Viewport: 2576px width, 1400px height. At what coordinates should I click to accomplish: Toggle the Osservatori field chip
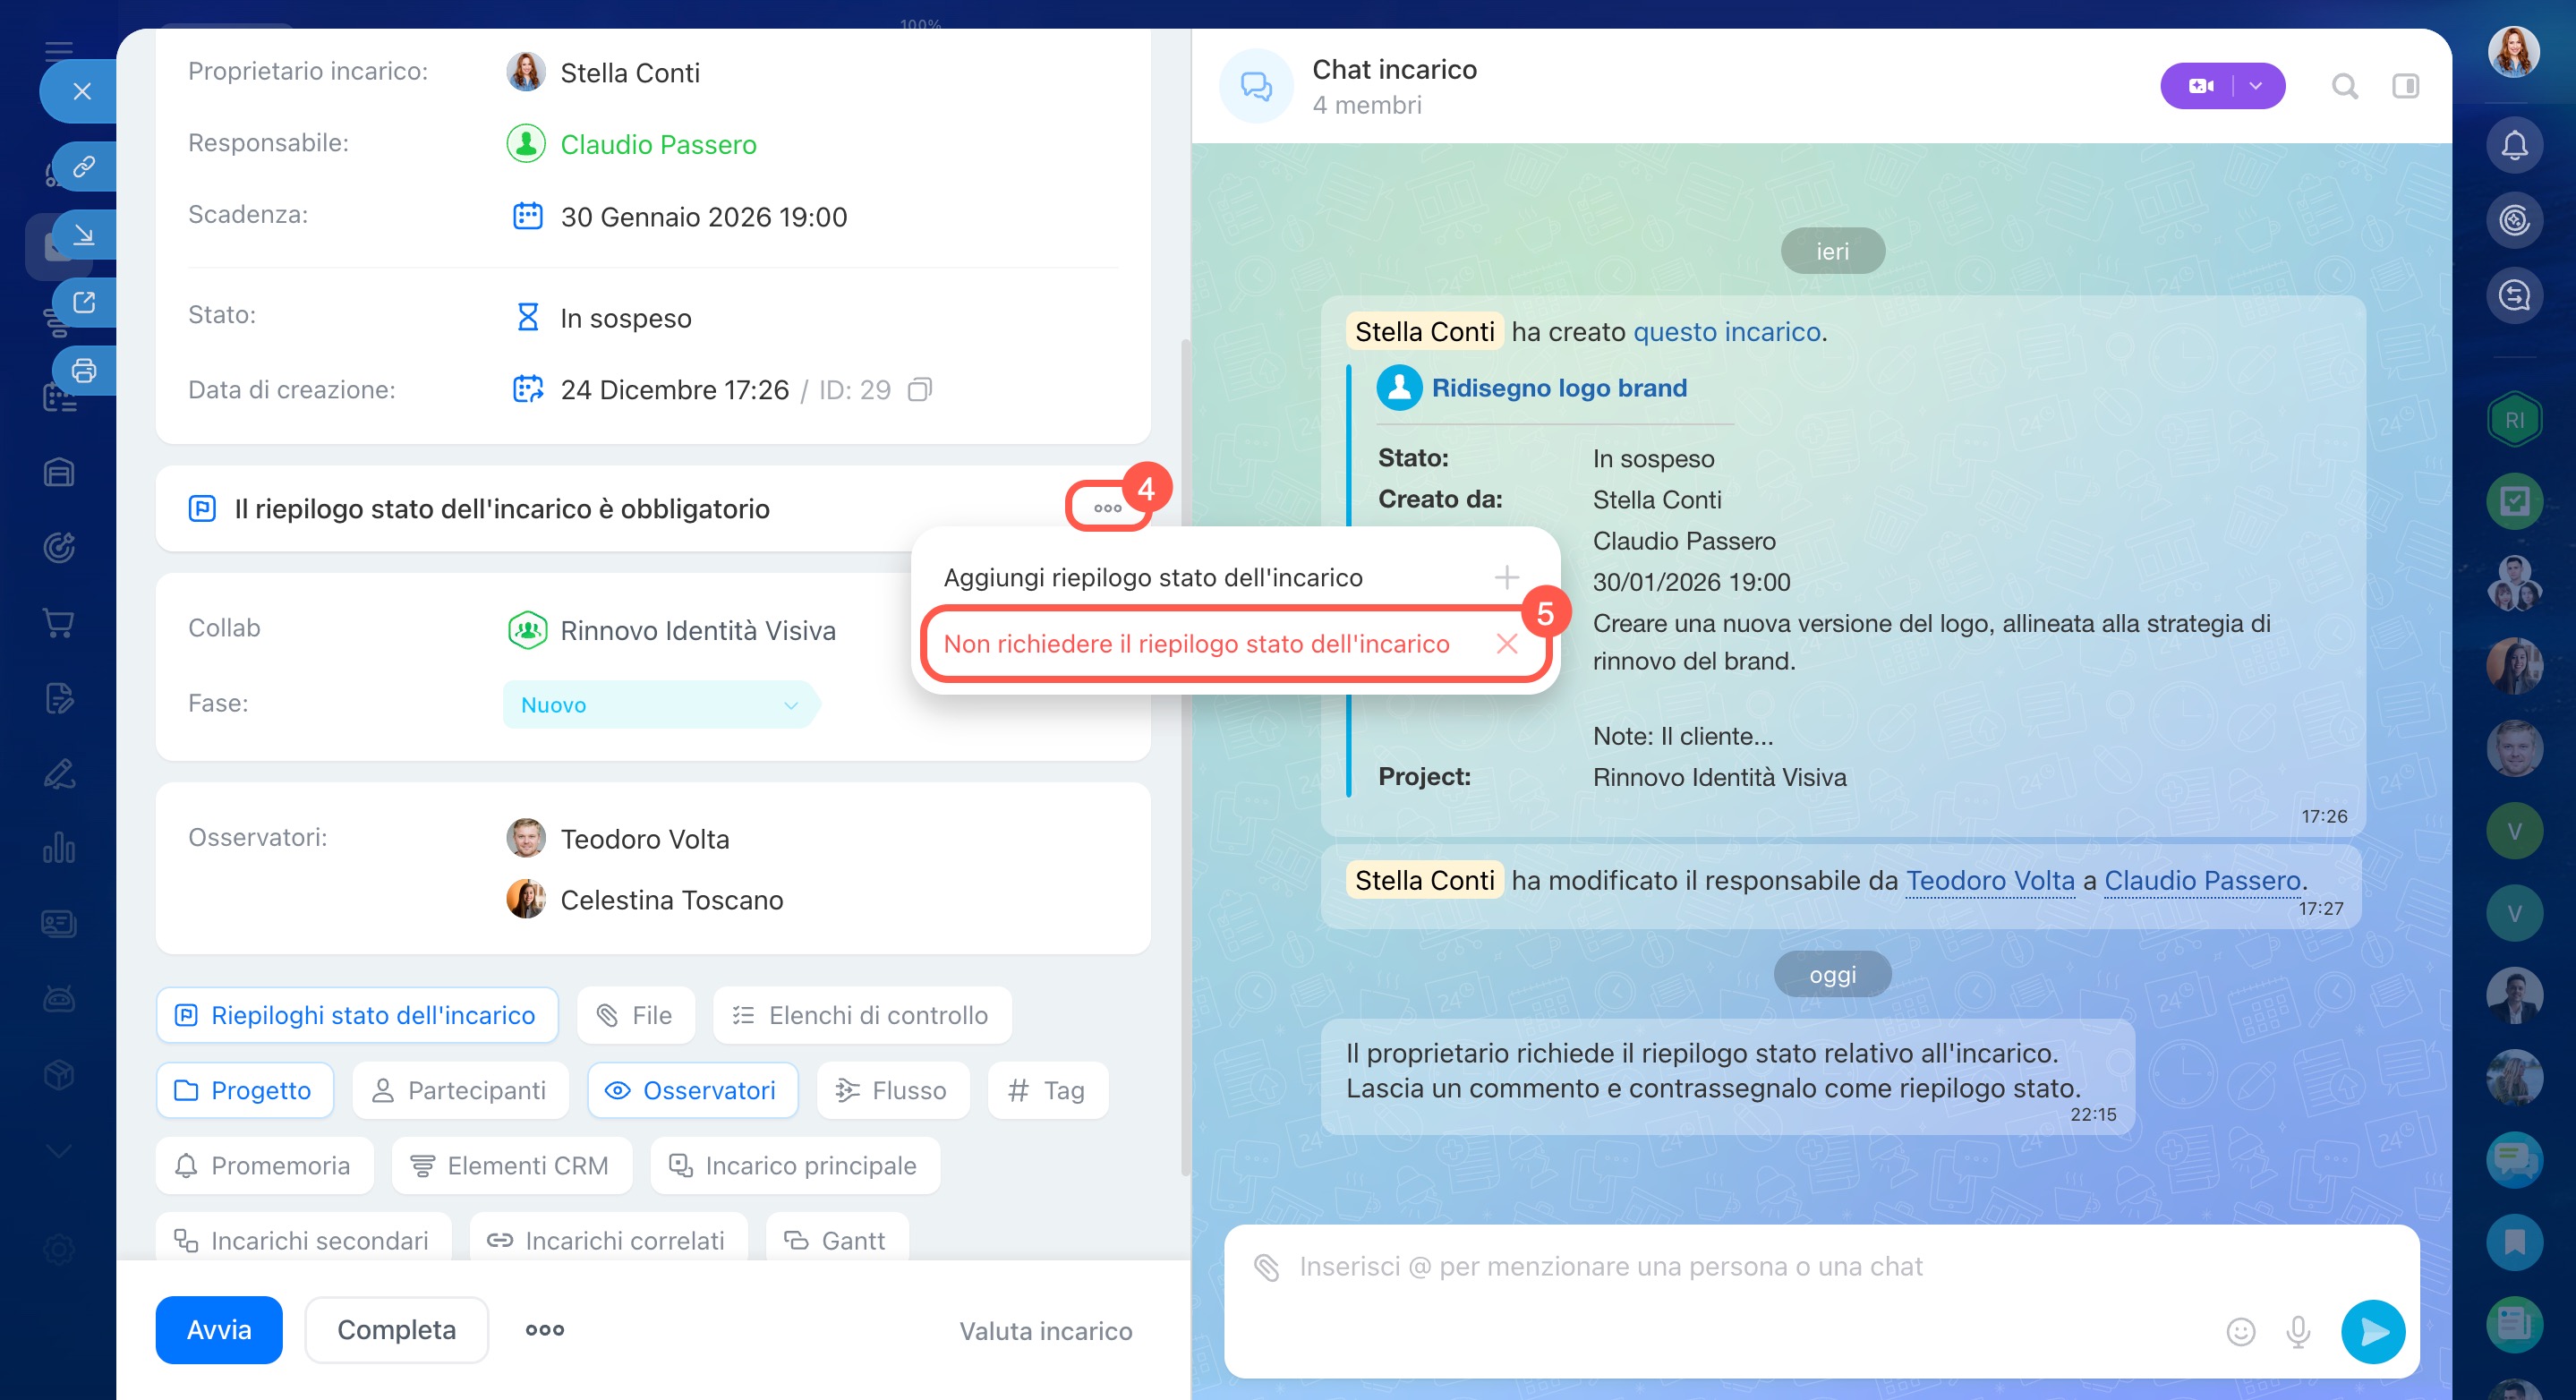(x=692, y=1090)
